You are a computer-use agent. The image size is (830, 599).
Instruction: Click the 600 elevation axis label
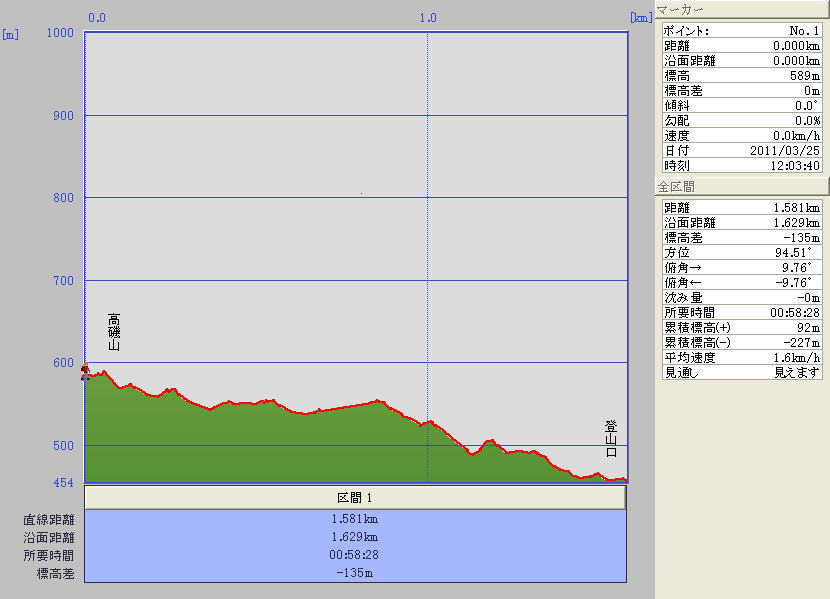point(64,362)
